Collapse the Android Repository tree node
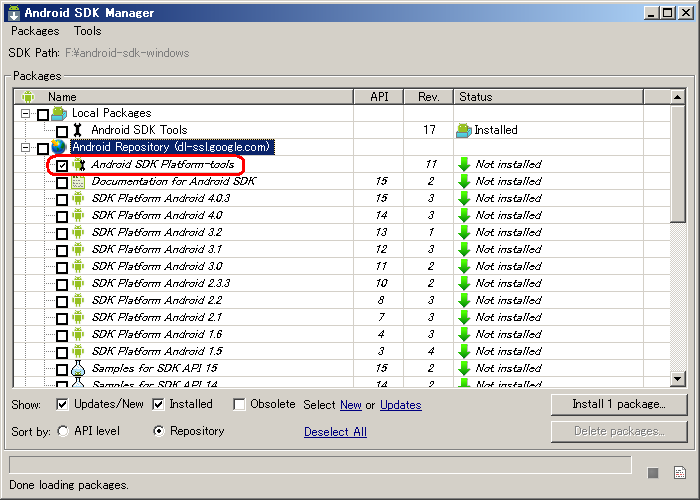Screen dimensions: 700x500 point(25,147)
